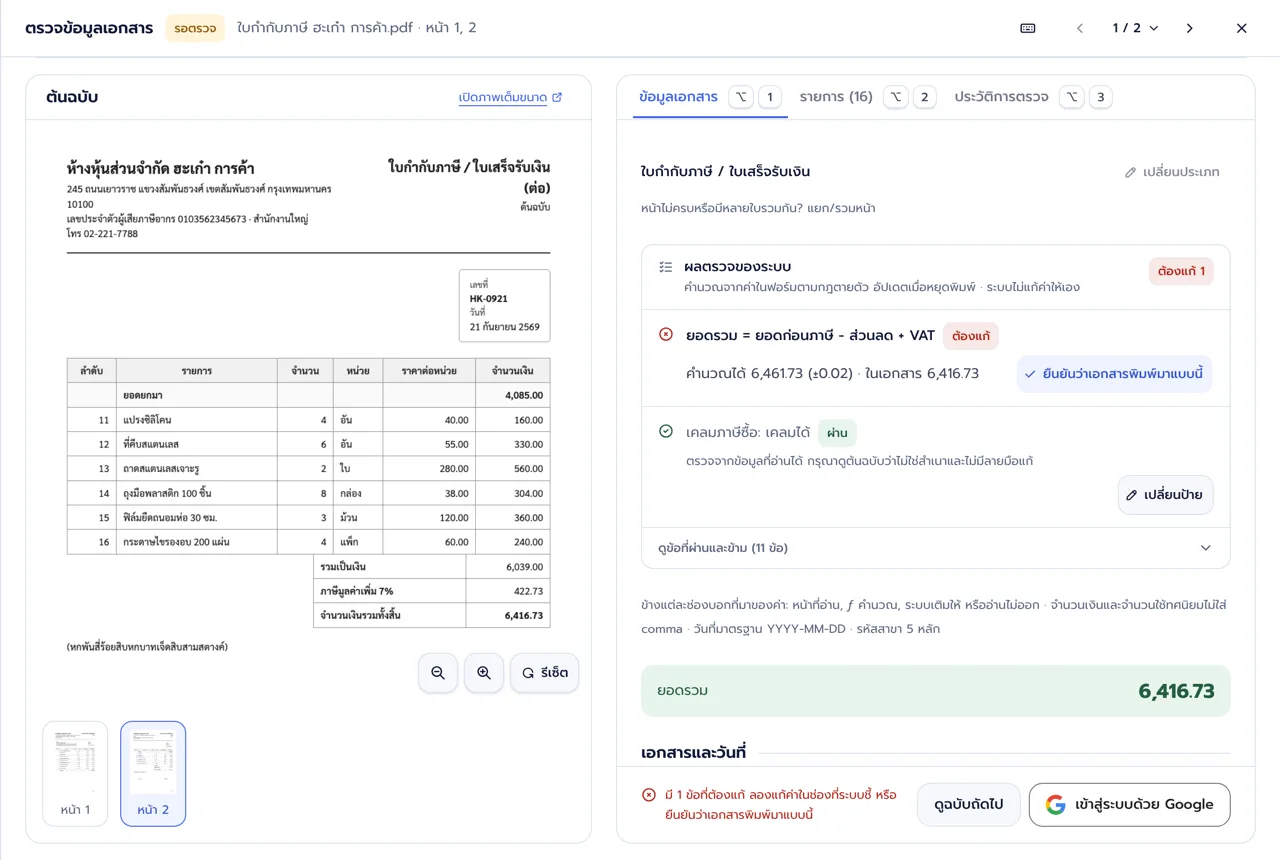Expand ดูข้อที่ผ่านและข้าม (11 ข้อ) section

point(935,548)
